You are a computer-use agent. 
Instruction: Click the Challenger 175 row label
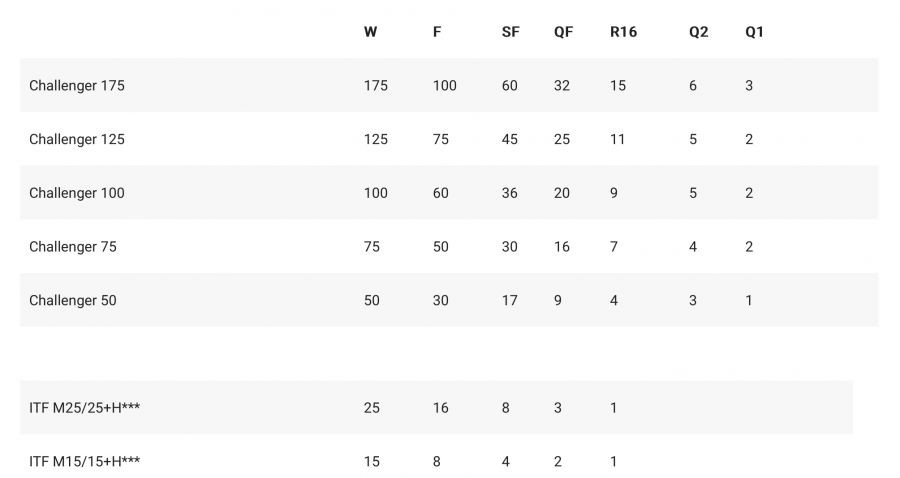click(77, 86)
